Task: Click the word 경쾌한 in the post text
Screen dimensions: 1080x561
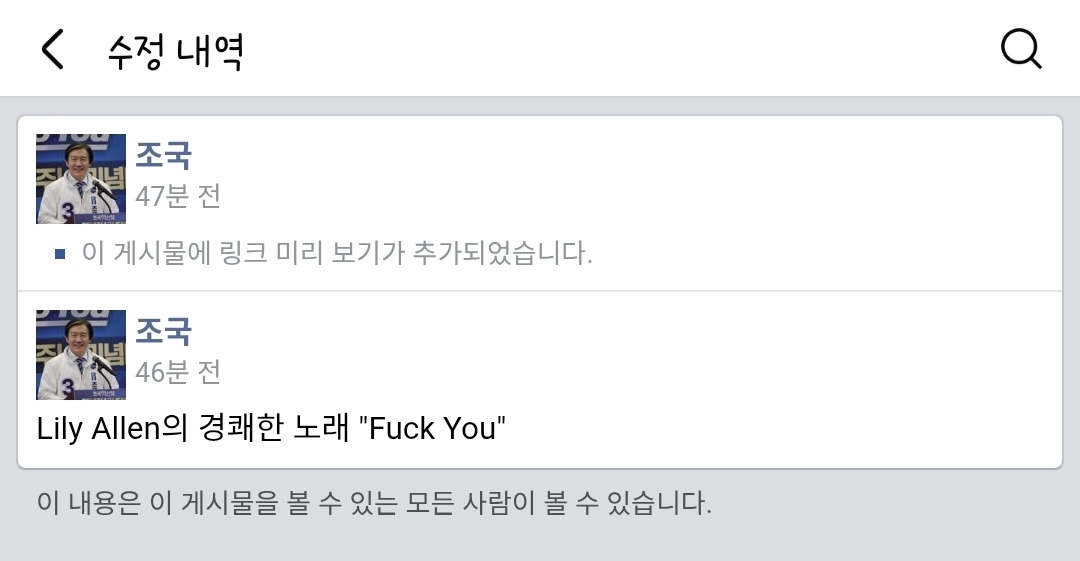Action: [241, 428]
